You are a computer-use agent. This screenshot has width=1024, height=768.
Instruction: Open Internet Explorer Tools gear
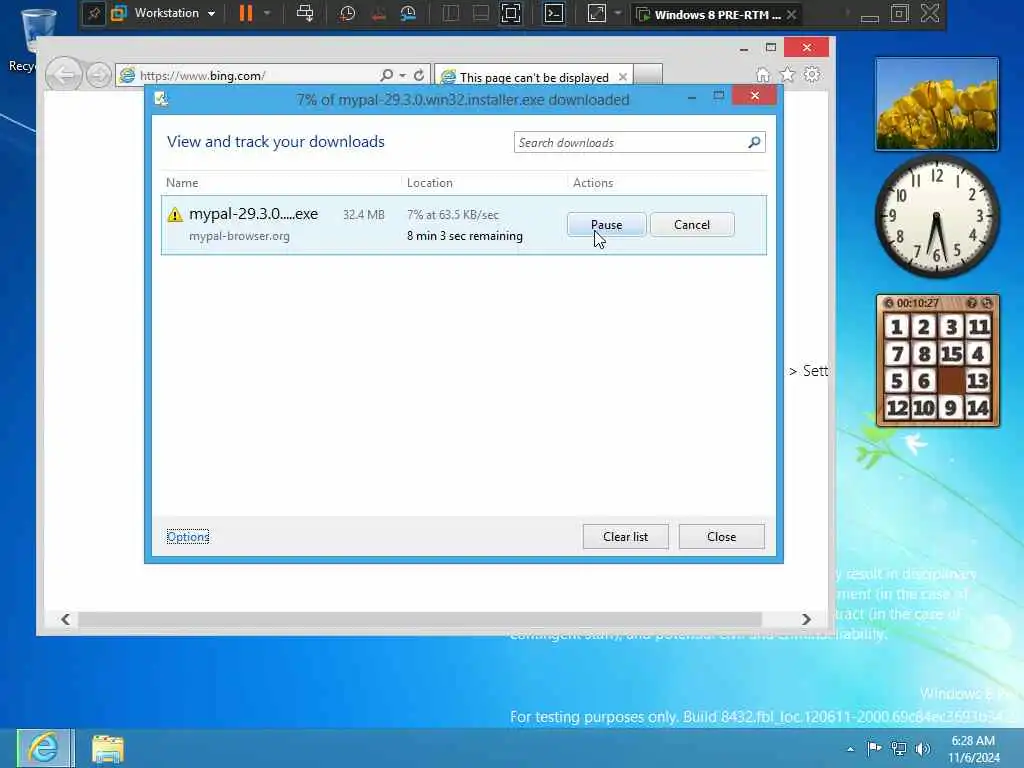pos(812,75)
